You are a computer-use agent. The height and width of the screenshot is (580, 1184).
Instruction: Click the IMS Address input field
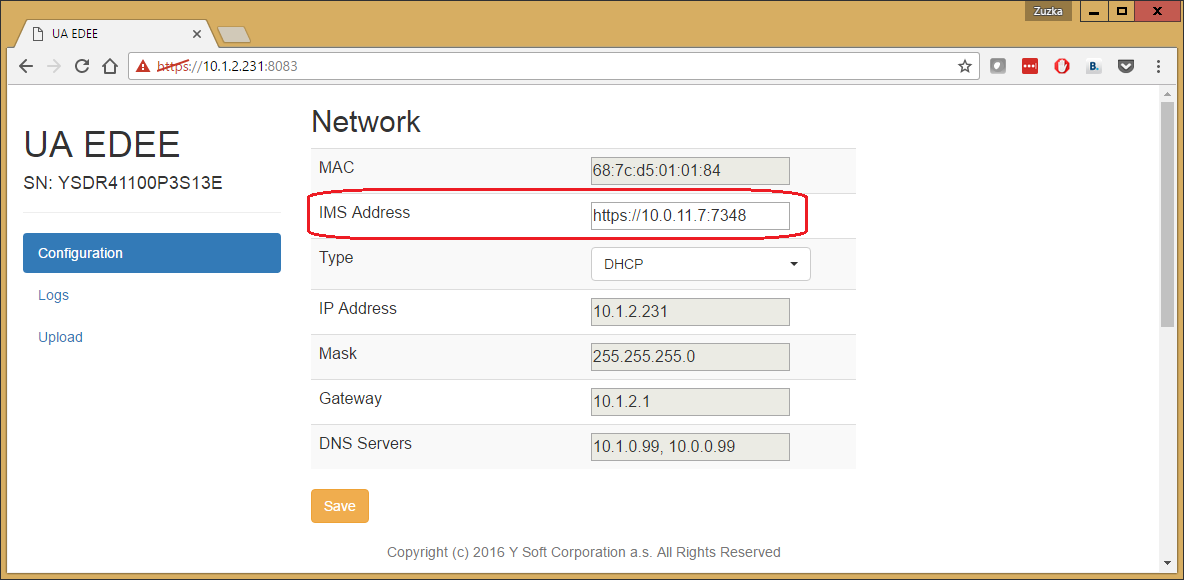click(x=690, y=215)
